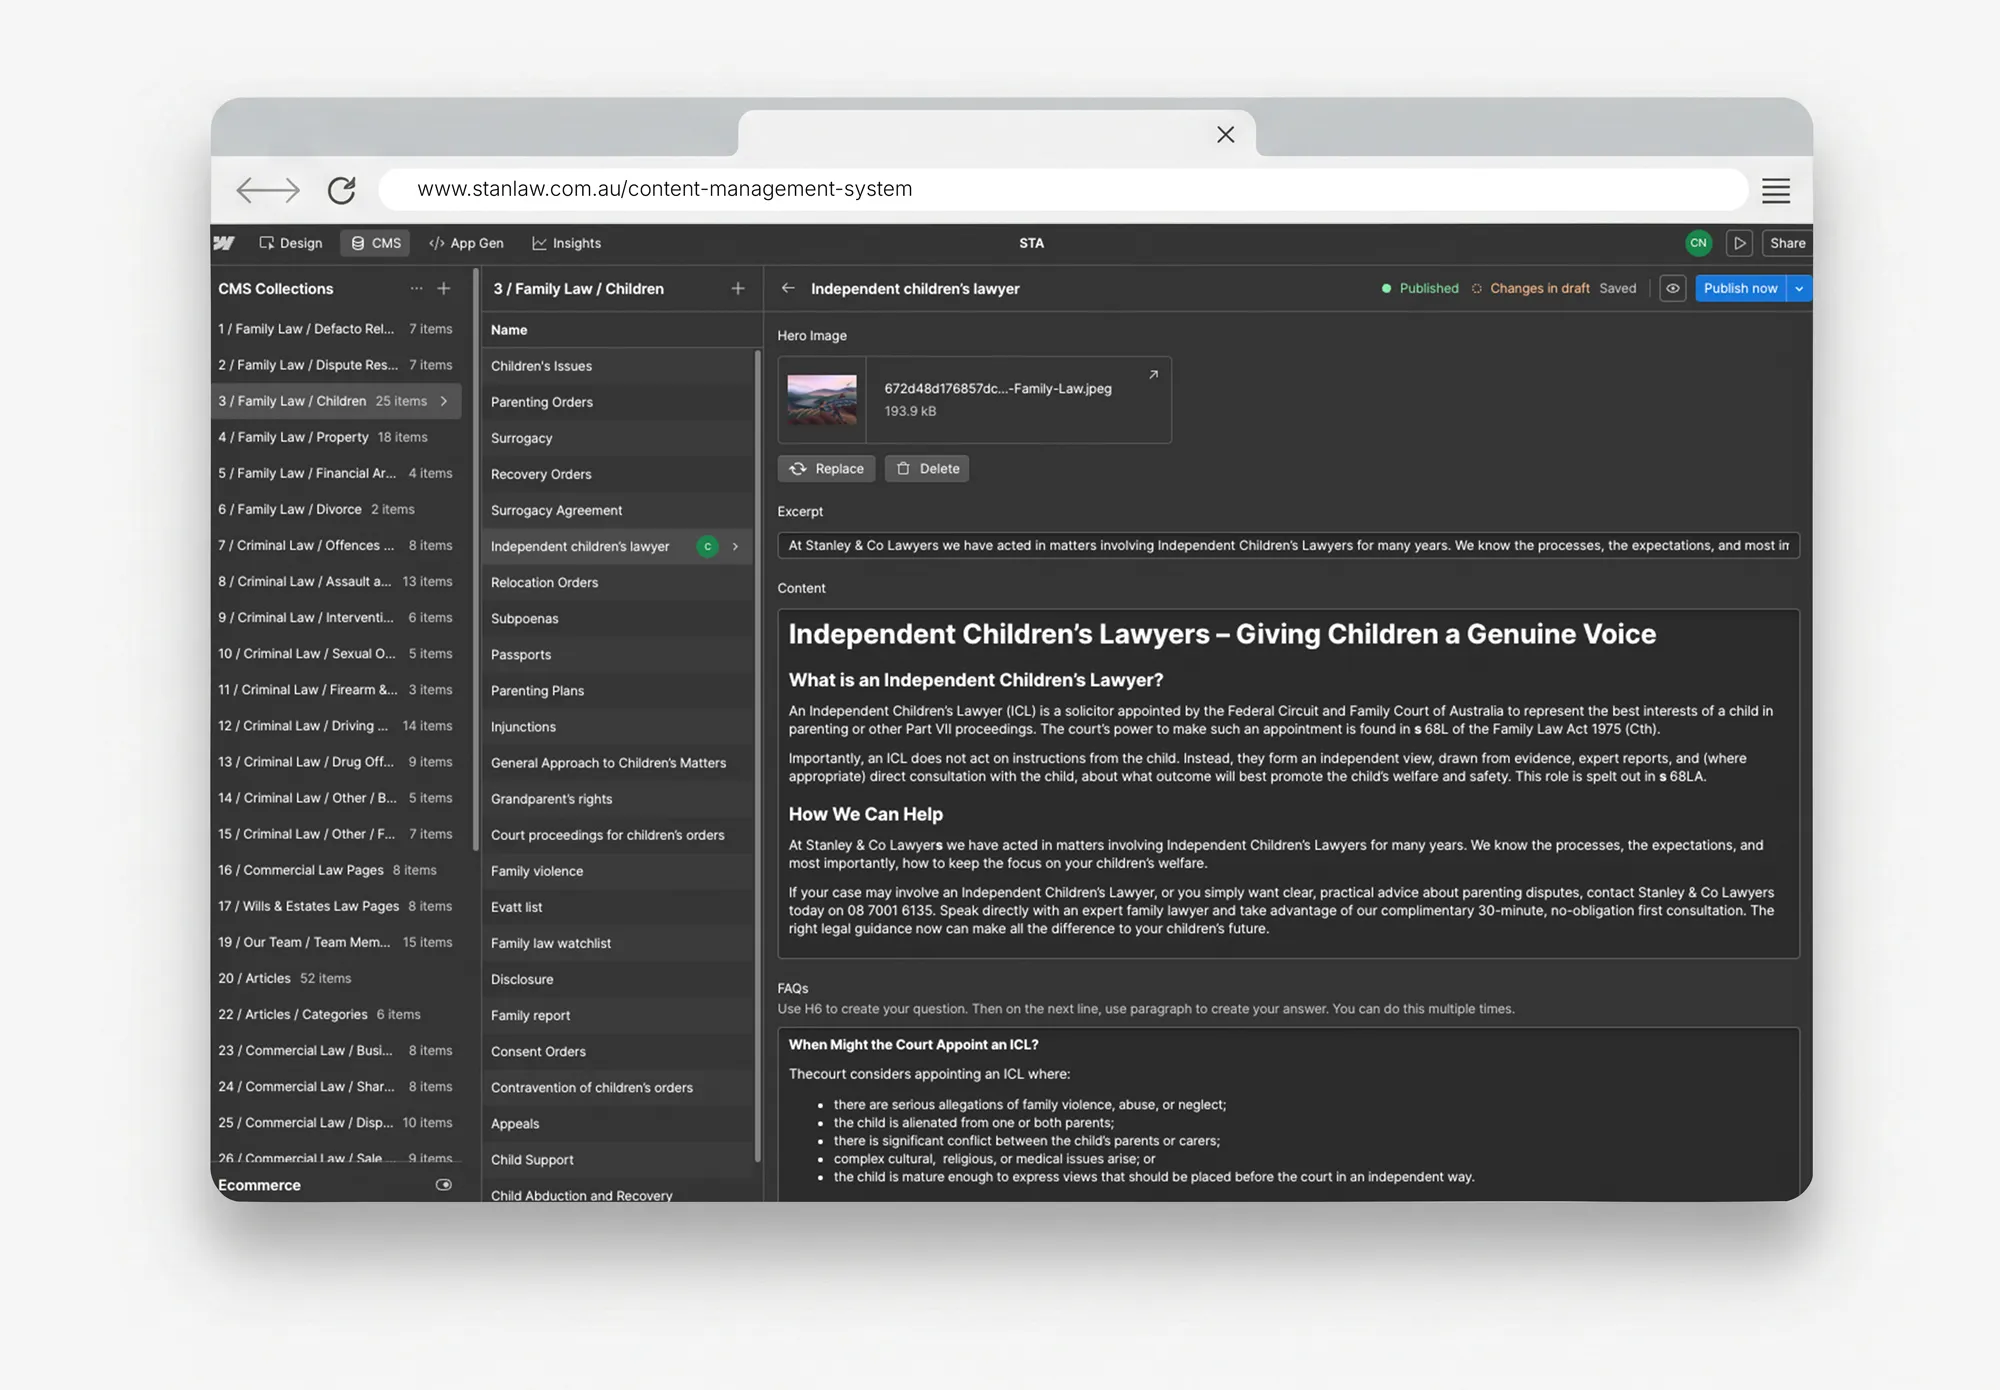The height and width of the screenshot is (1390, 2000).
Task: Open 19 / Our Team / Team Mem... collection
Action: pyautogui.click(x=336, y=942)
